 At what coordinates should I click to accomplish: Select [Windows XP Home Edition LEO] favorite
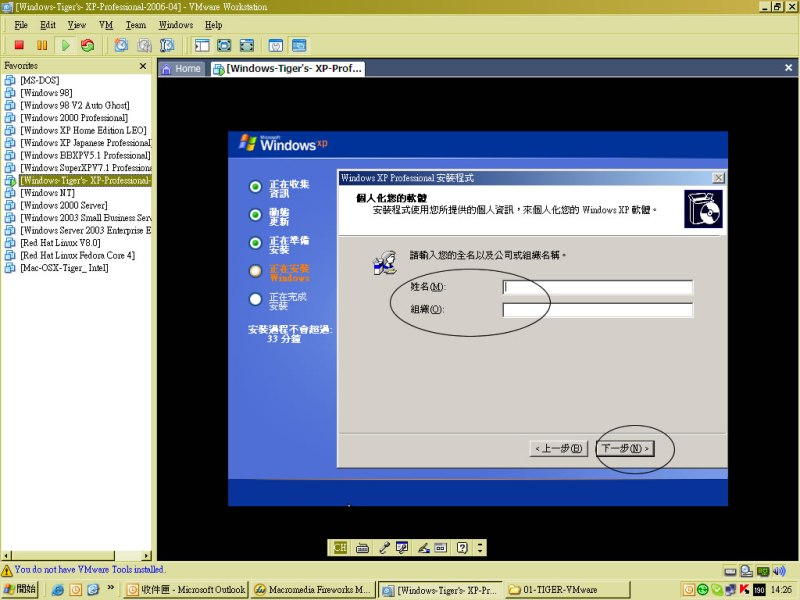tap(83, 130)
